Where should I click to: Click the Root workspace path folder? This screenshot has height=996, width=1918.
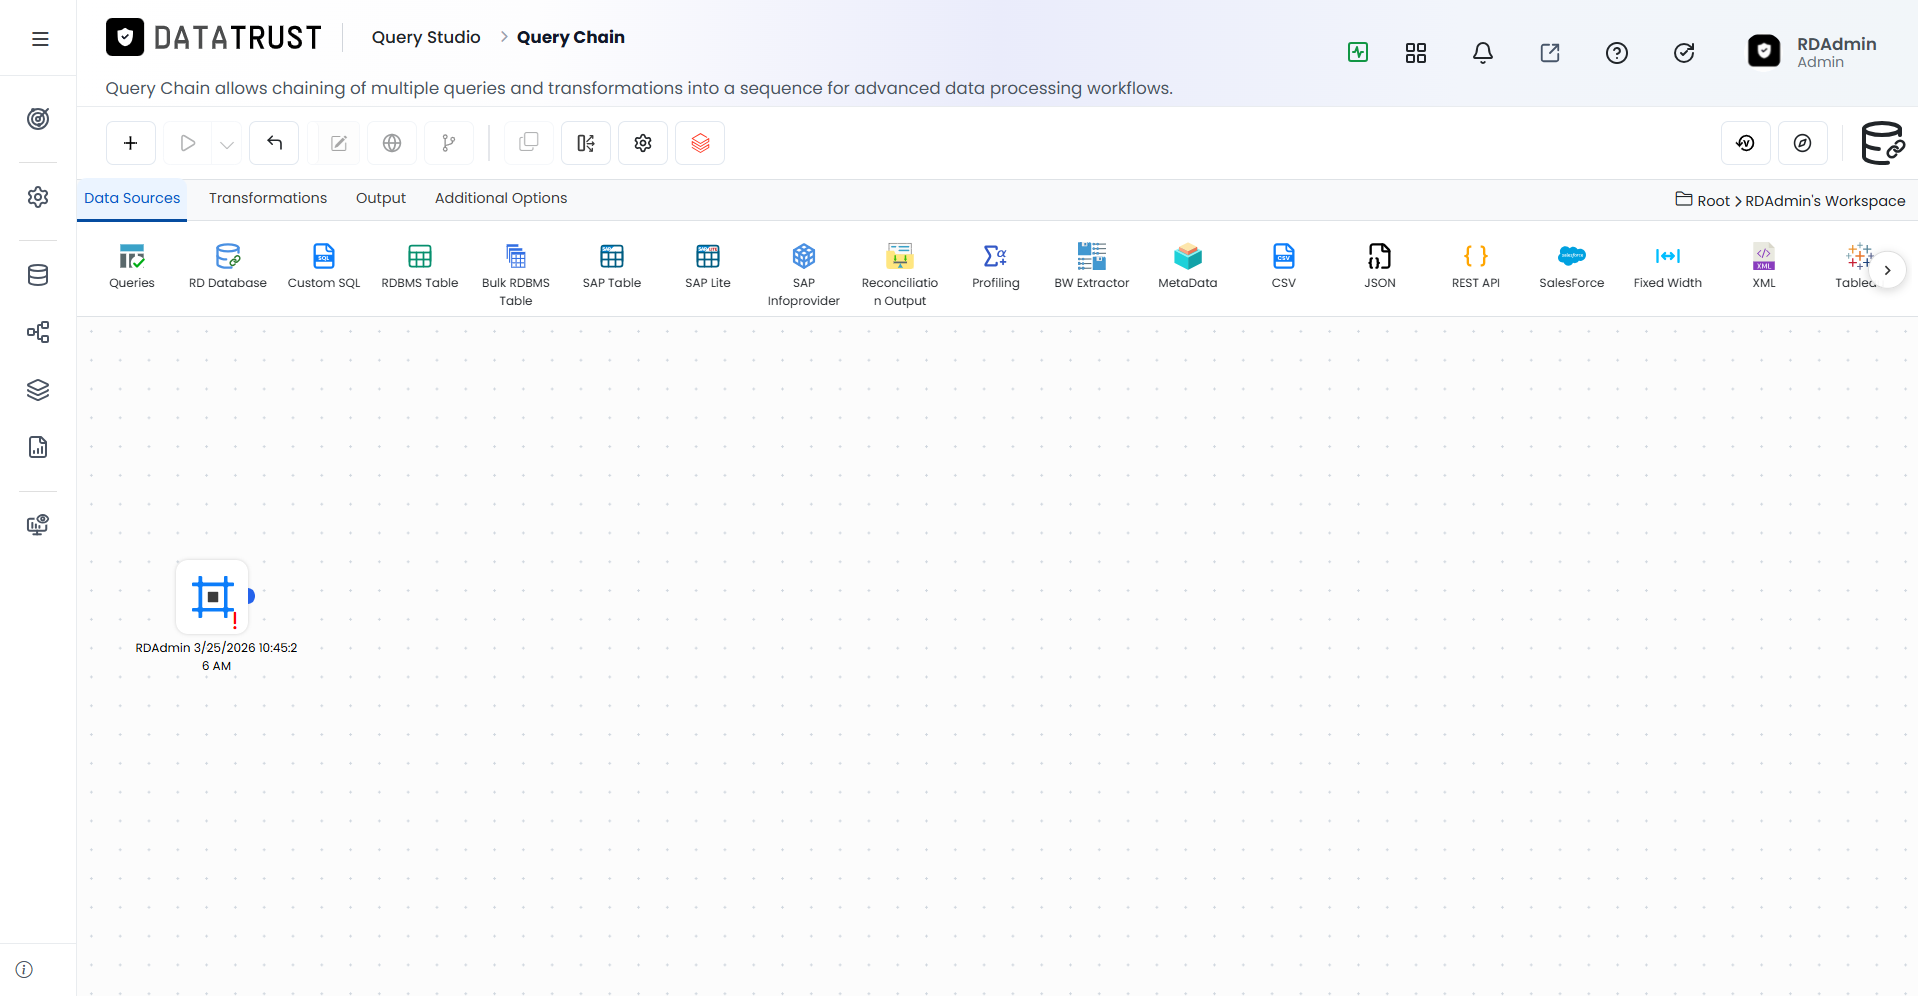(x=1703, y=200)
